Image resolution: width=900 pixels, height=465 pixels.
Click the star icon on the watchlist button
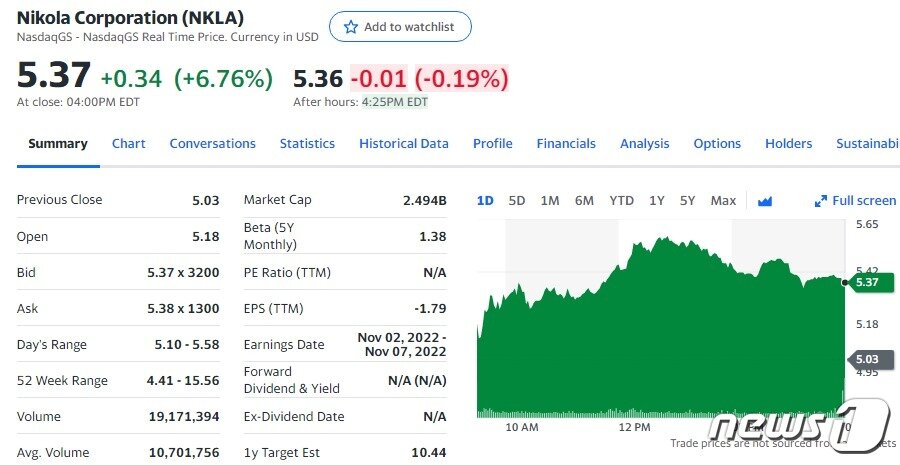tap(351, 27)
